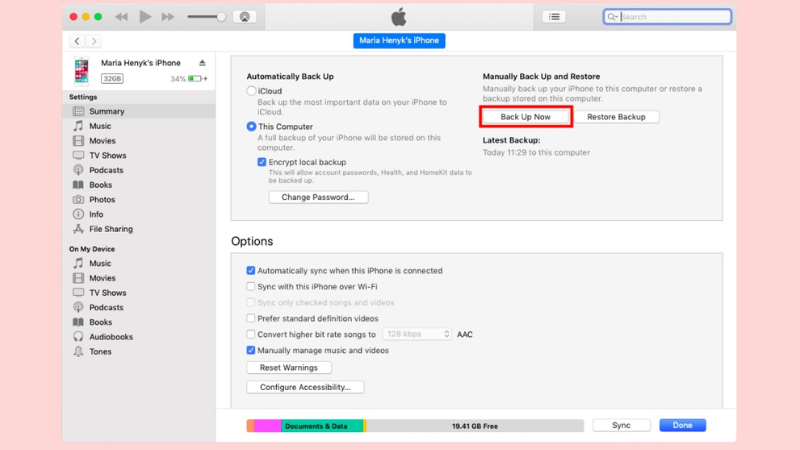
Task: Open Movies under Settings
Action: coord(139,141)
